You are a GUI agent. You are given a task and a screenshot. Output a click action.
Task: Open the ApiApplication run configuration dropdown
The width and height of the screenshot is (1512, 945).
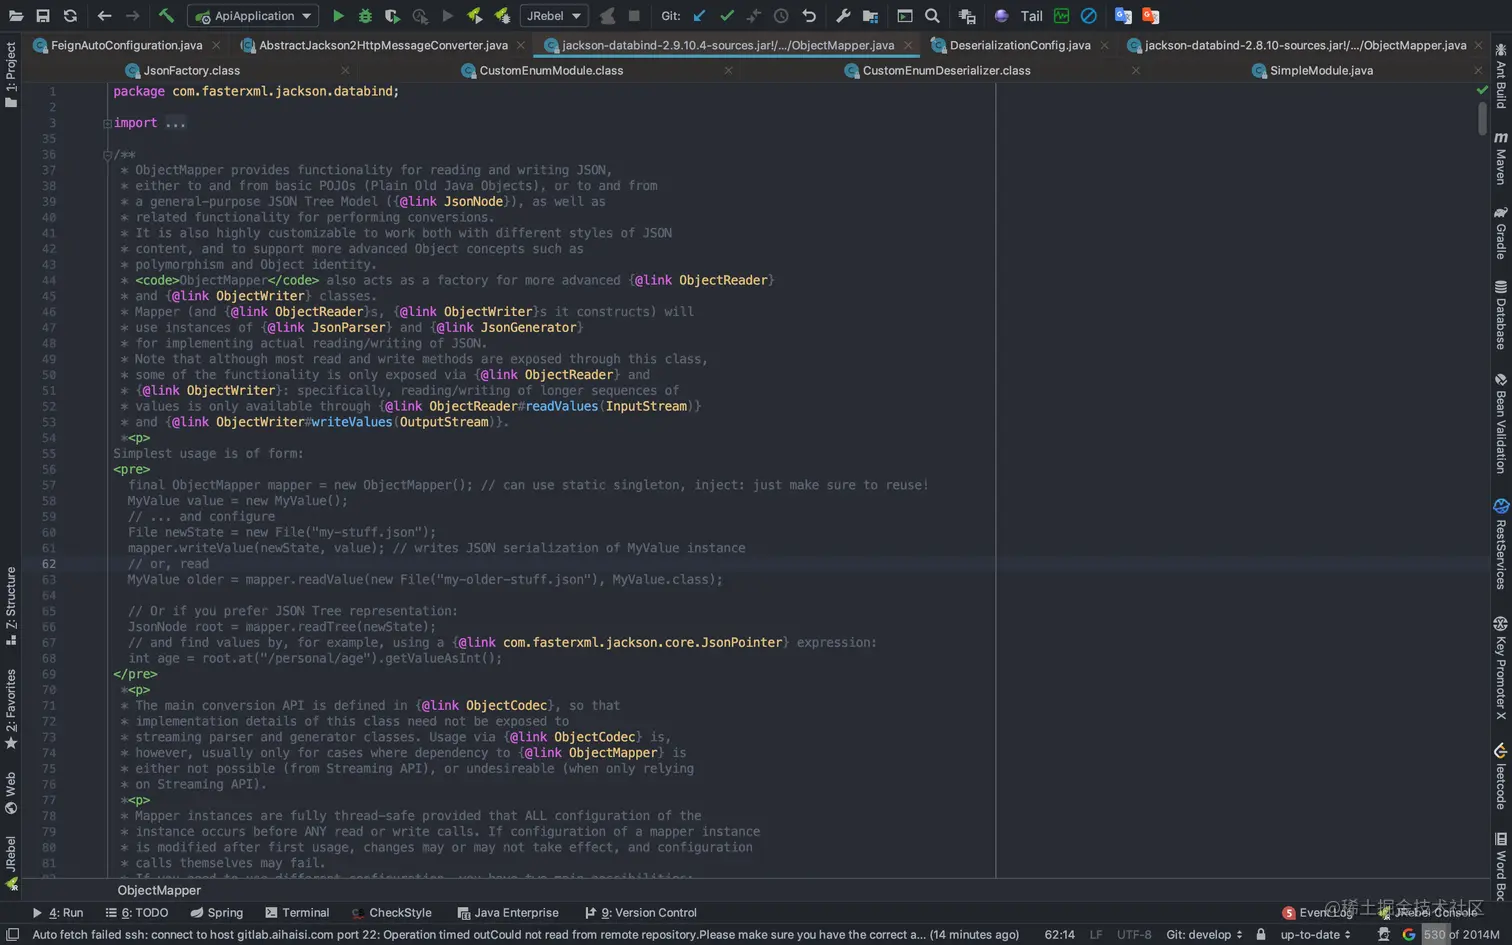(253, 16)
